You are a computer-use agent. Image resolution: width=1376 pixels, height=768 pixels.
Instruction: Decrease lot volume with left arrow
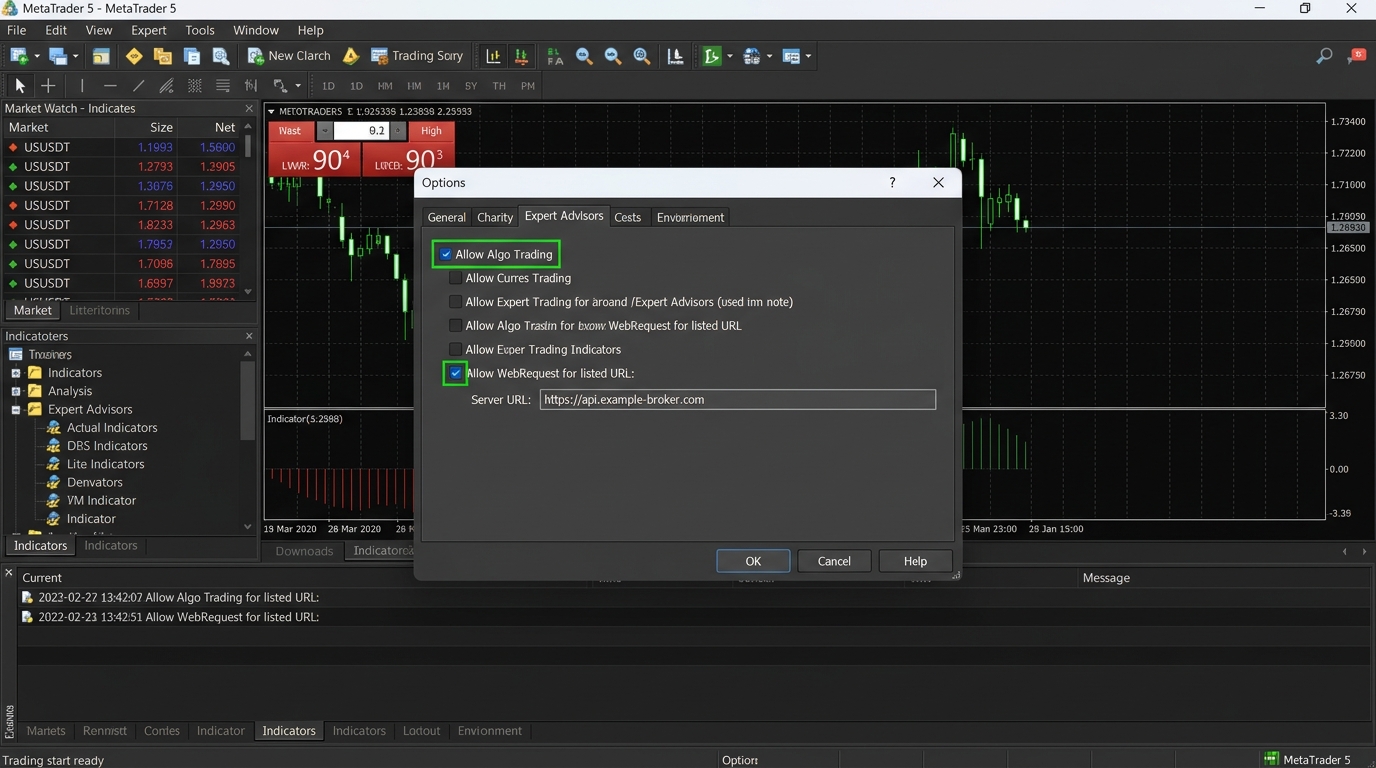[325, 131]
